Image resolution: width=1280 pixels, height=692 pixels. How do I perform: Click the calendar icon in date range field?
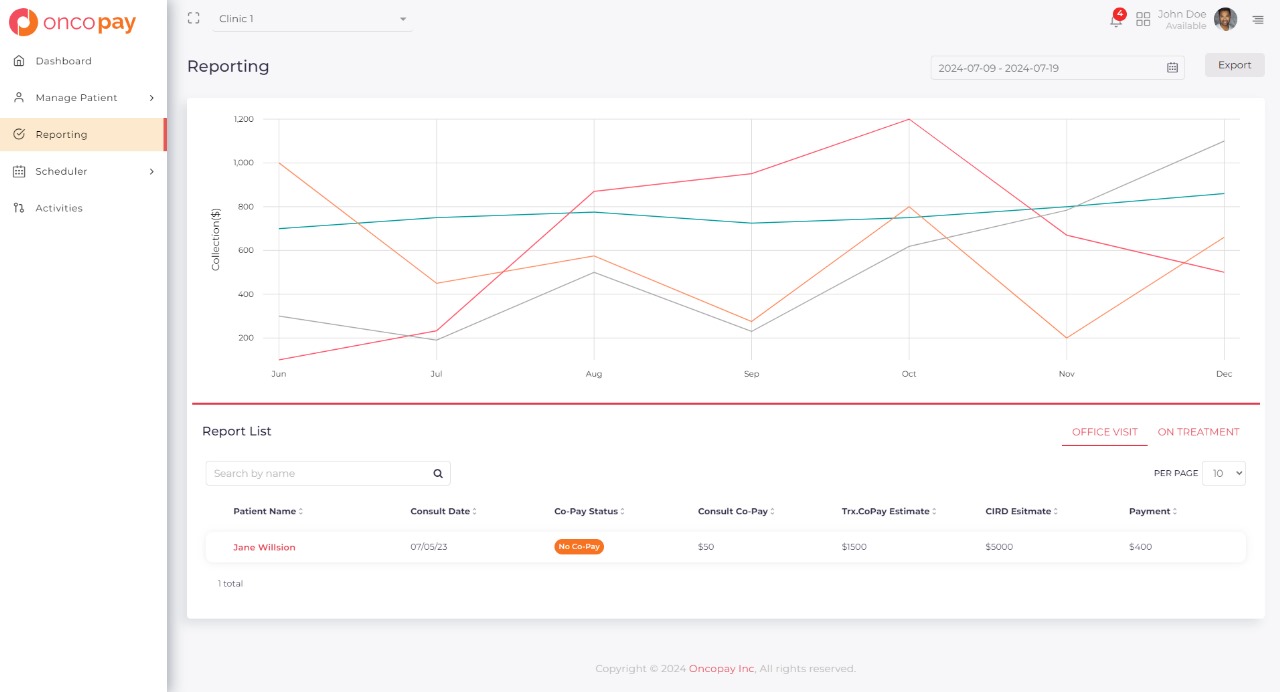coord(1172,68)
